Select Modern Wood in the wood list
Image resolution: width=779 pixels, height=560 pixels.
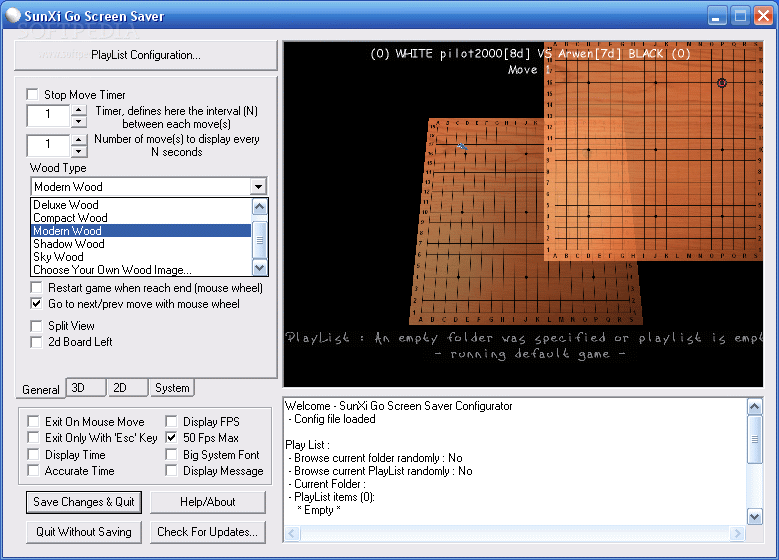coord(141,231)
